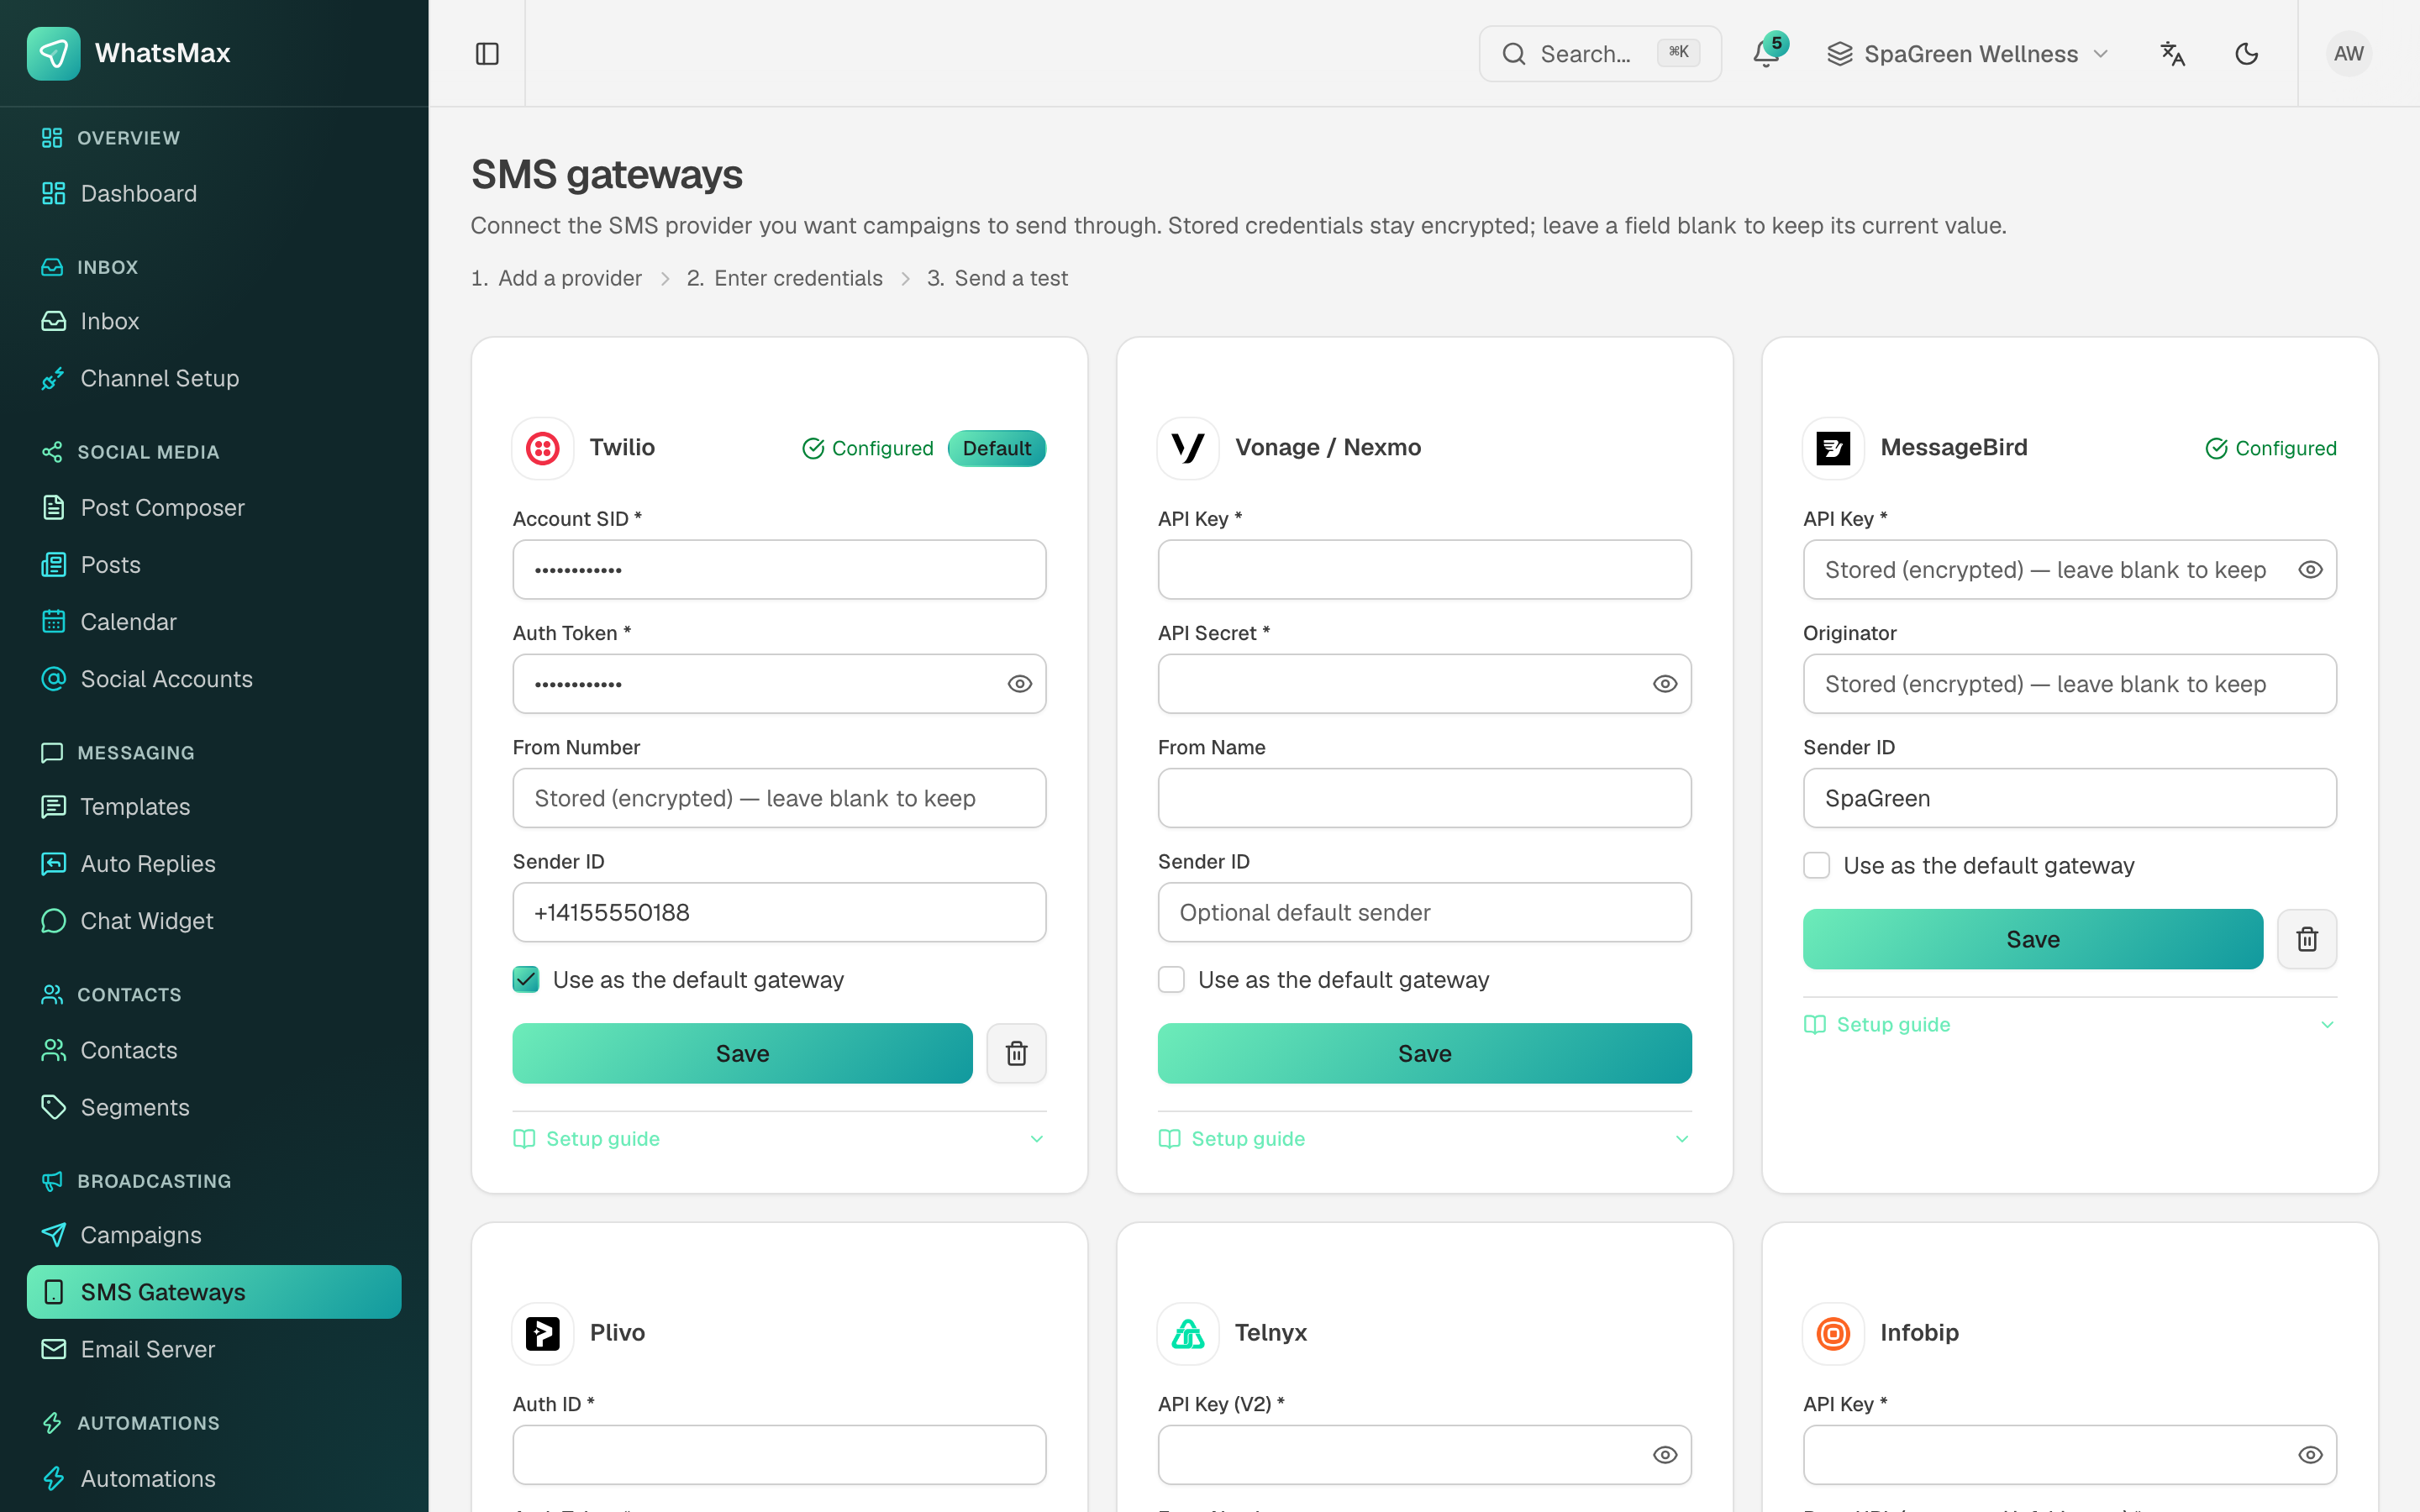The width and height of the screenshot is (2420, 1512).
Task: Save the Vonage / Nexmo gateway
Action: tap(1424, 1053)
